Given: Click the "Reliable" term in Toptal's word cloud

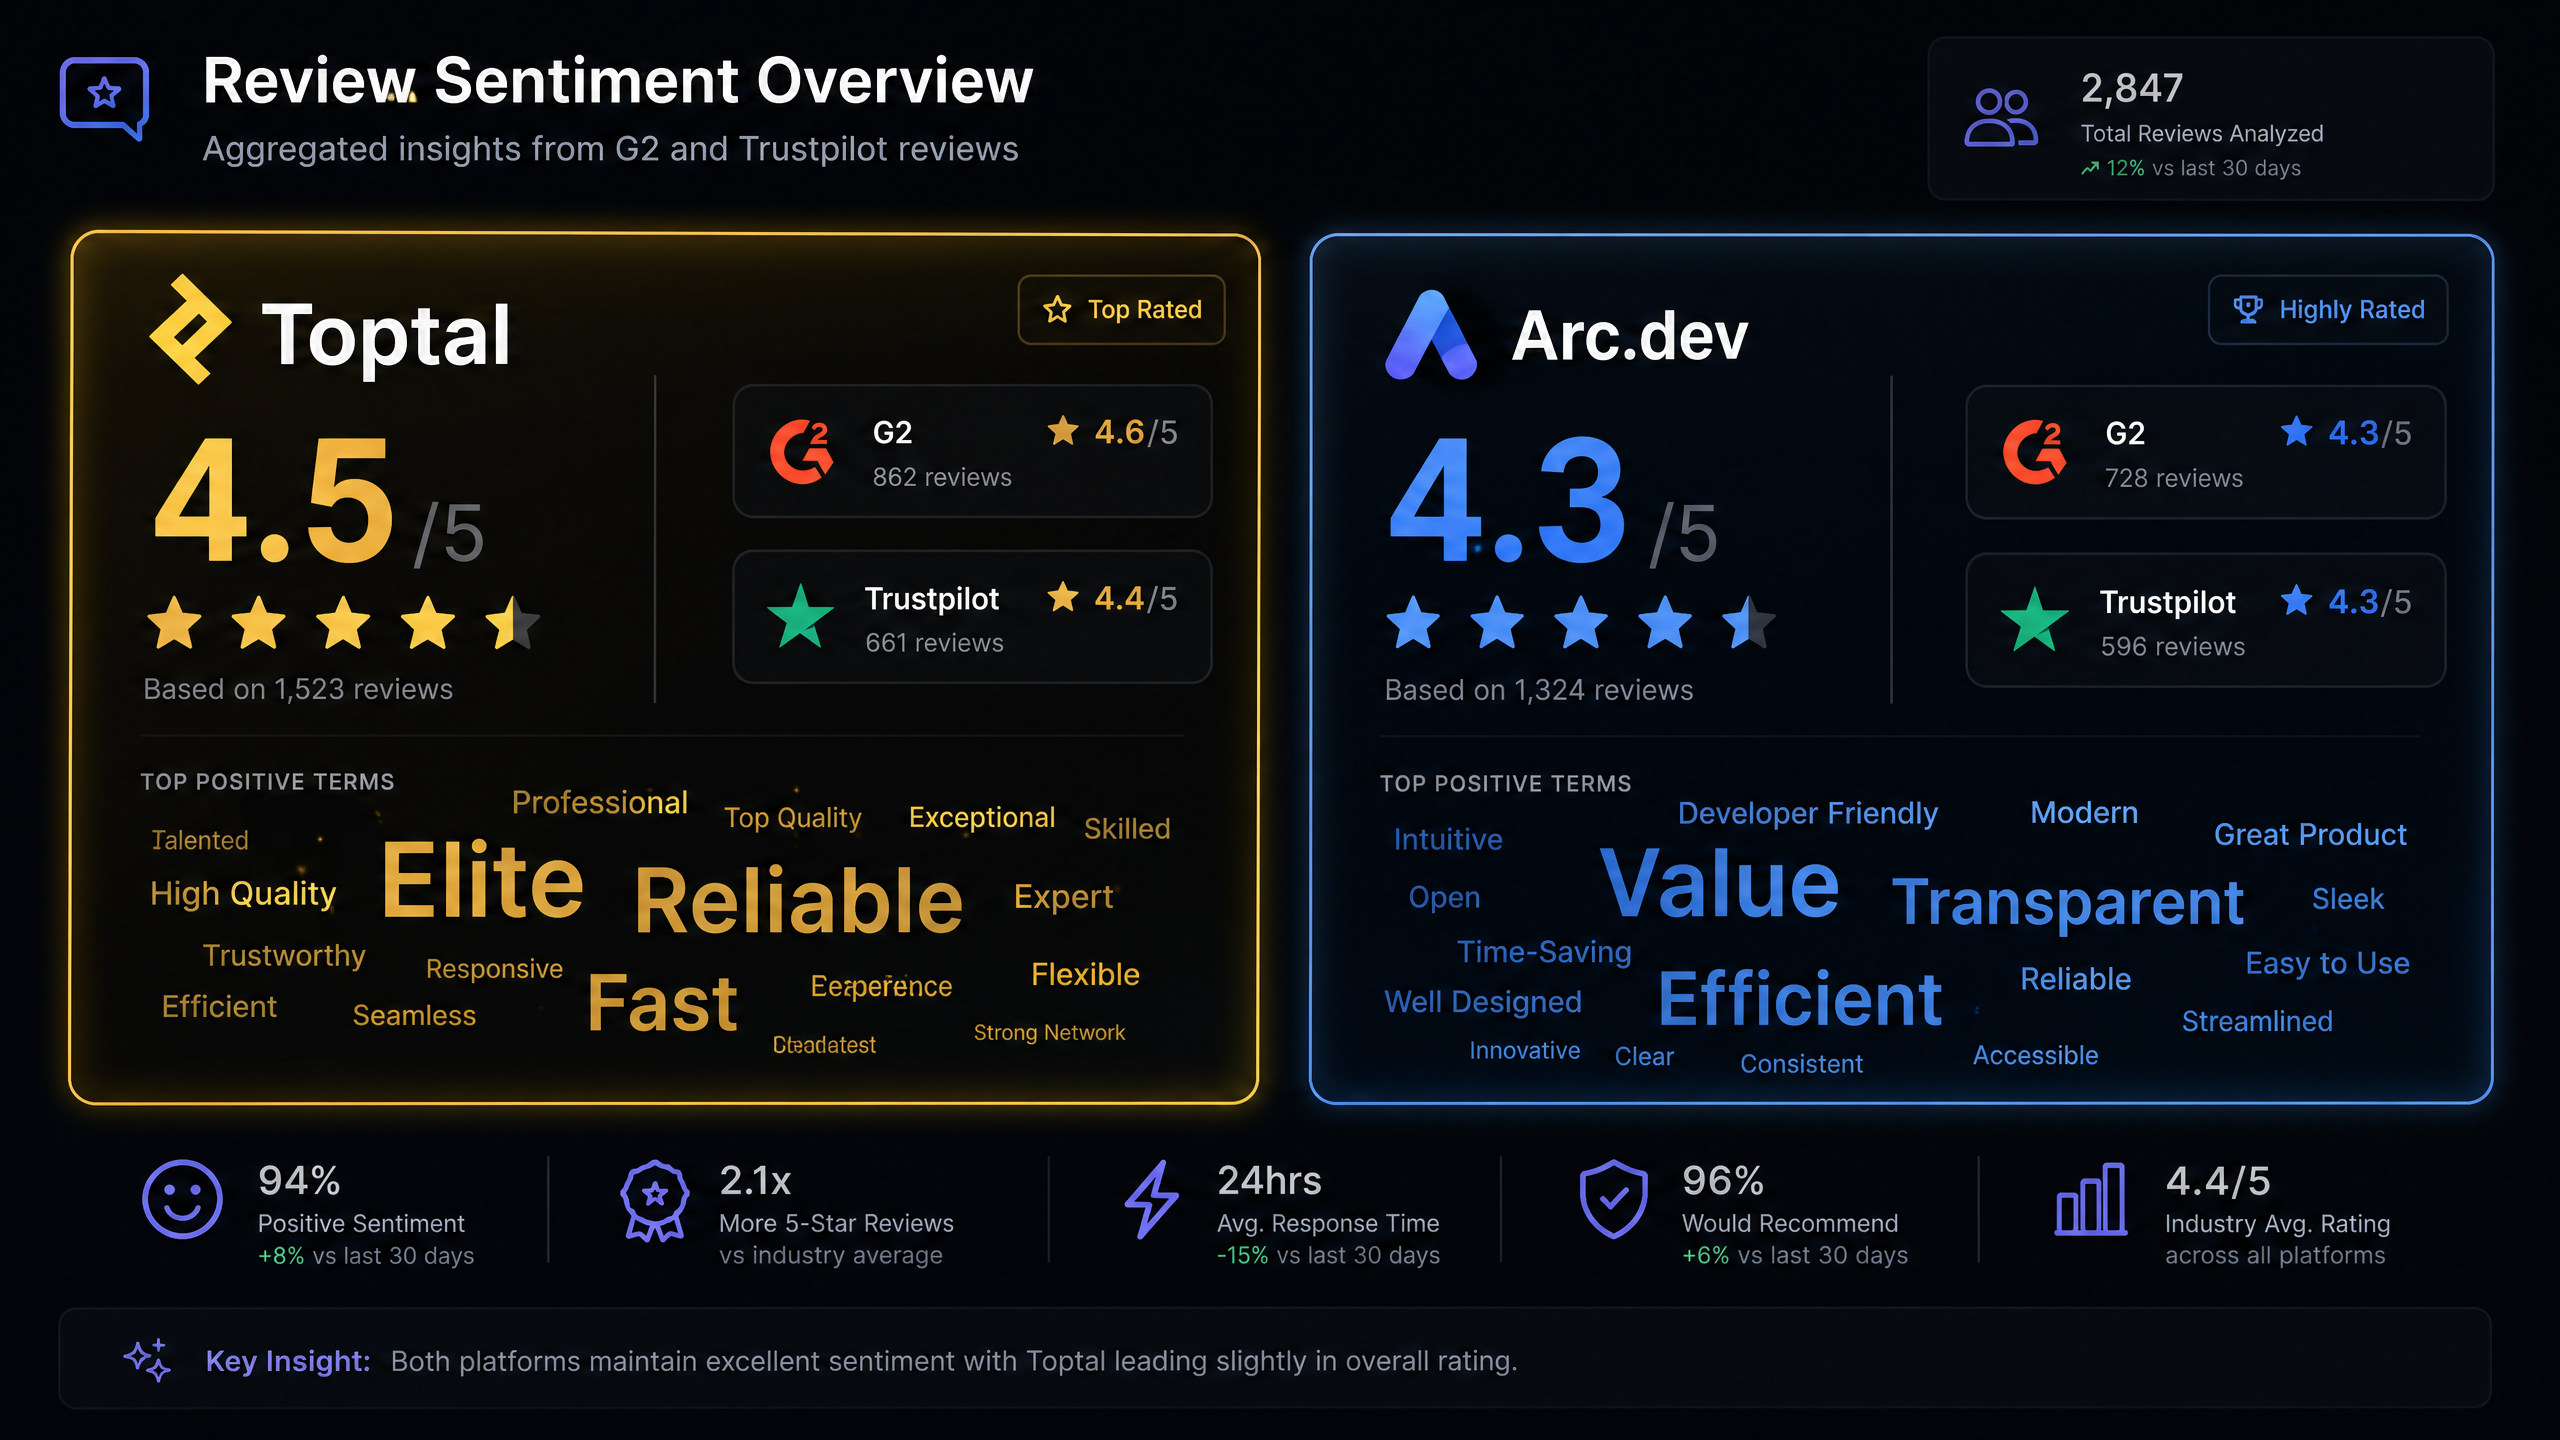Looking at the screenshot, I should point(798,900).
